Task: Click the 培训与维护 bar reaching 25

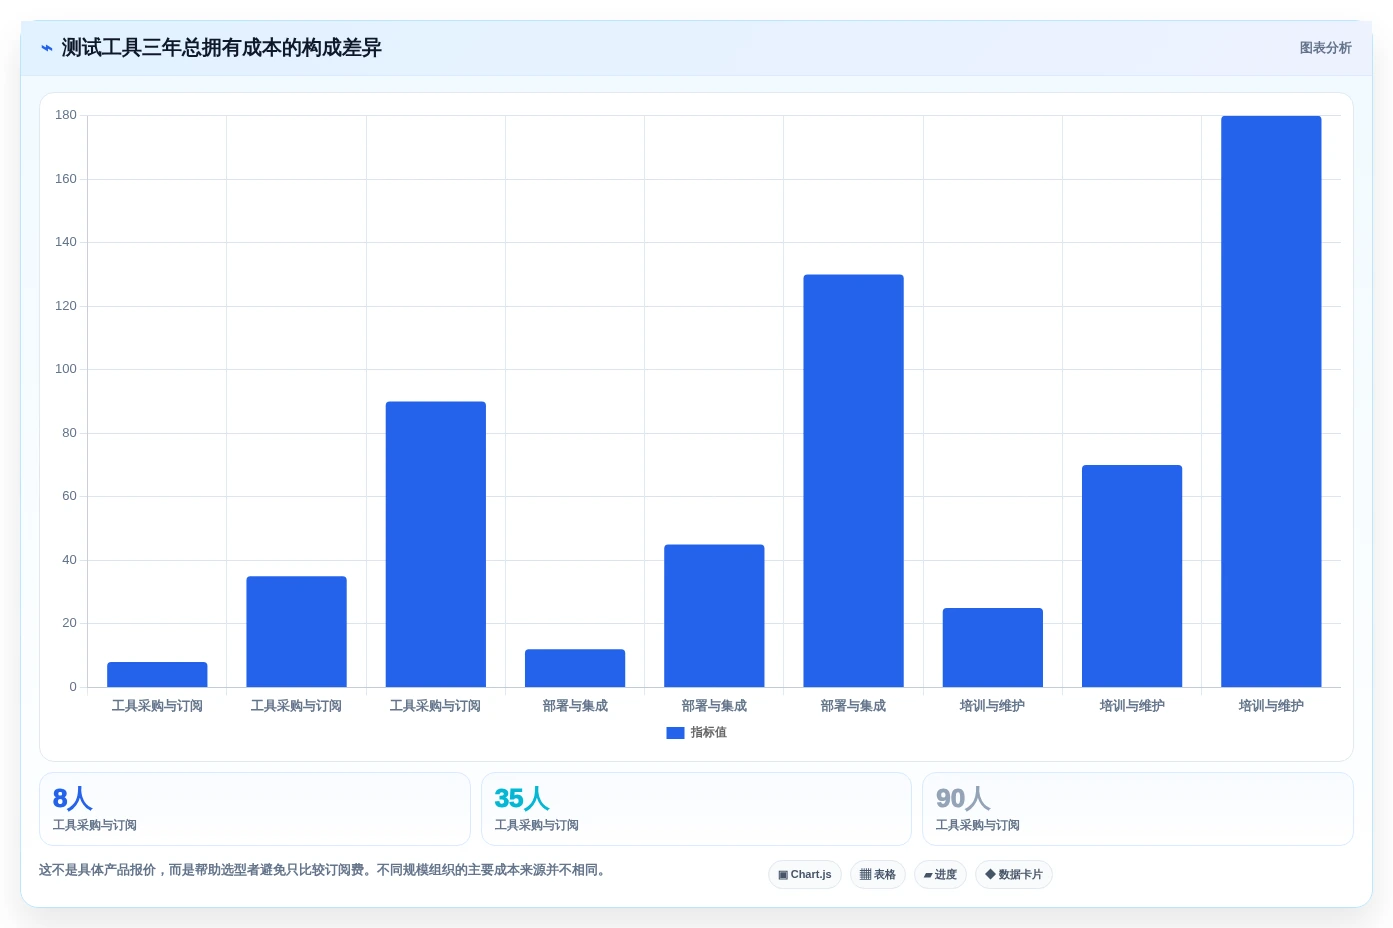Action: pyautogui.click(x=993, y=647)
